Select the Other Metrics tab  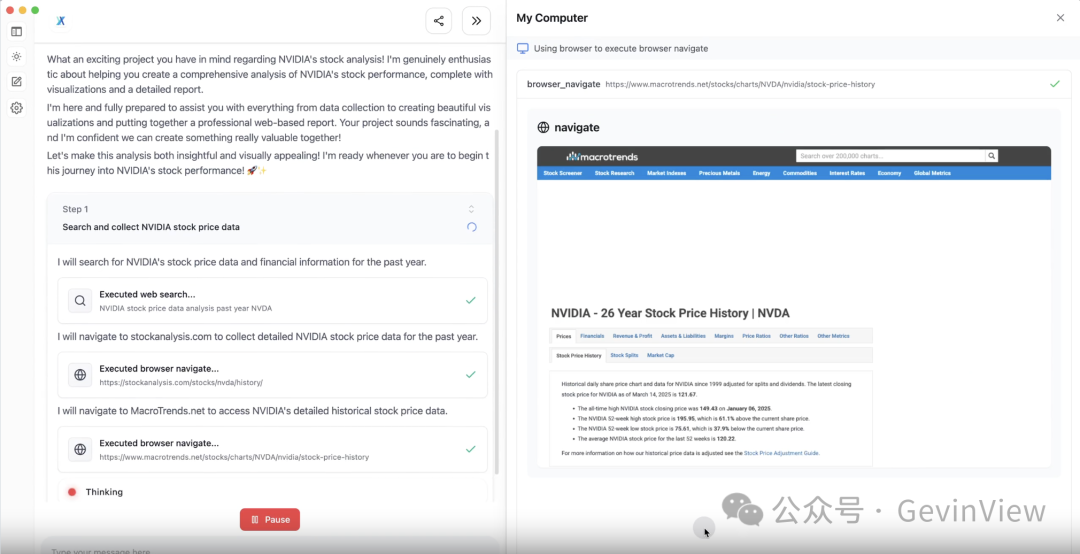point(833,336)
